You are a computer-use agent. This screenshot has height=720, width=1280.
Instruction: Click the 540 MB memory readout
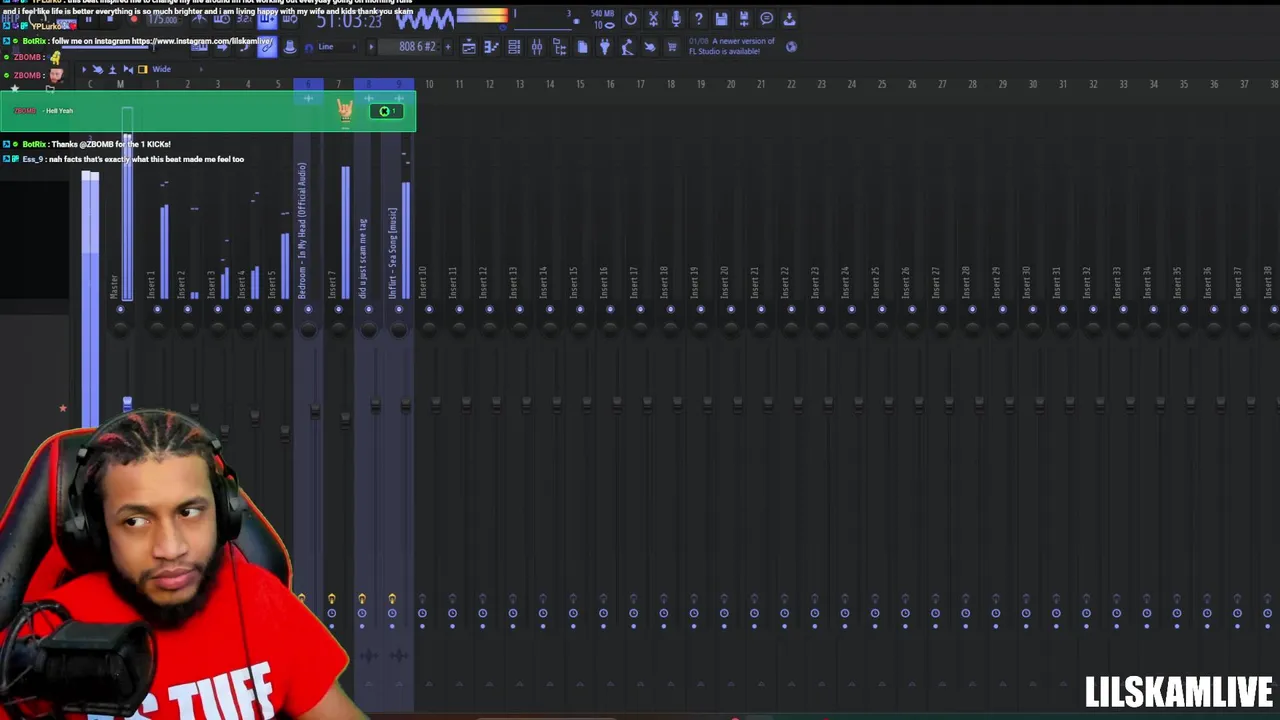602,14
